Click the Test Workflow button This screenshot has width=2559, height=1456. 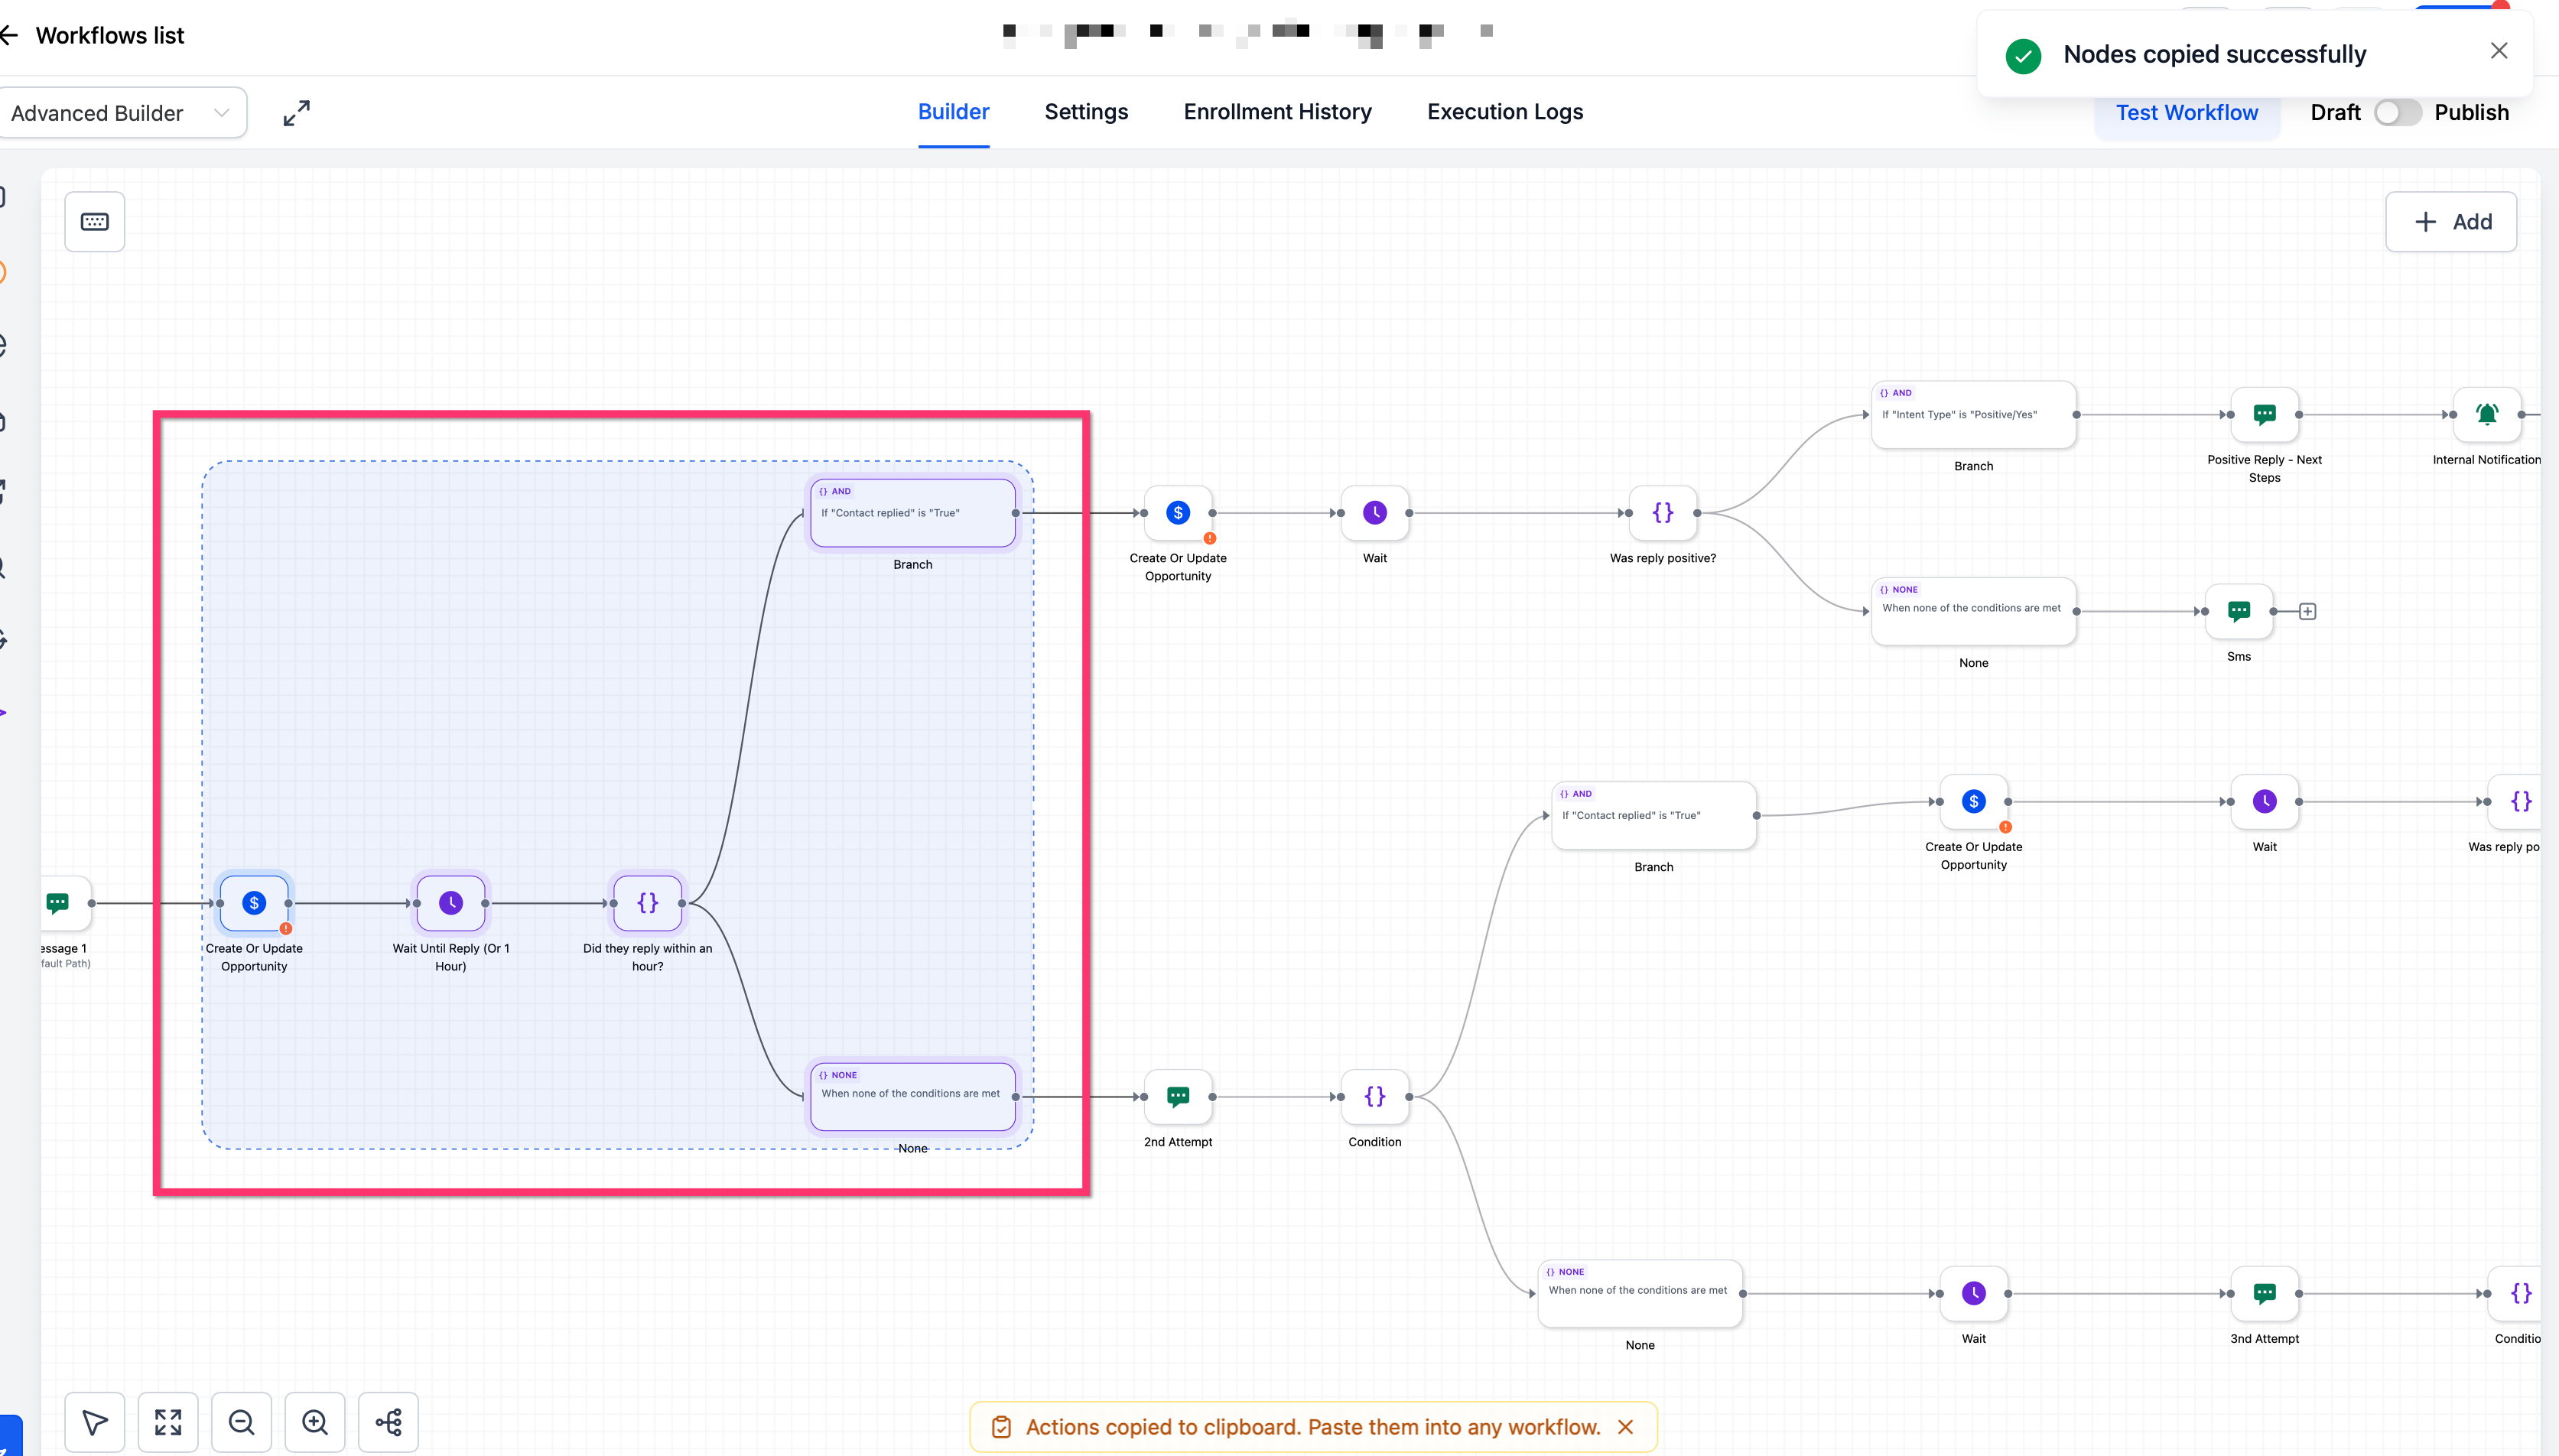pos(2186,113)
